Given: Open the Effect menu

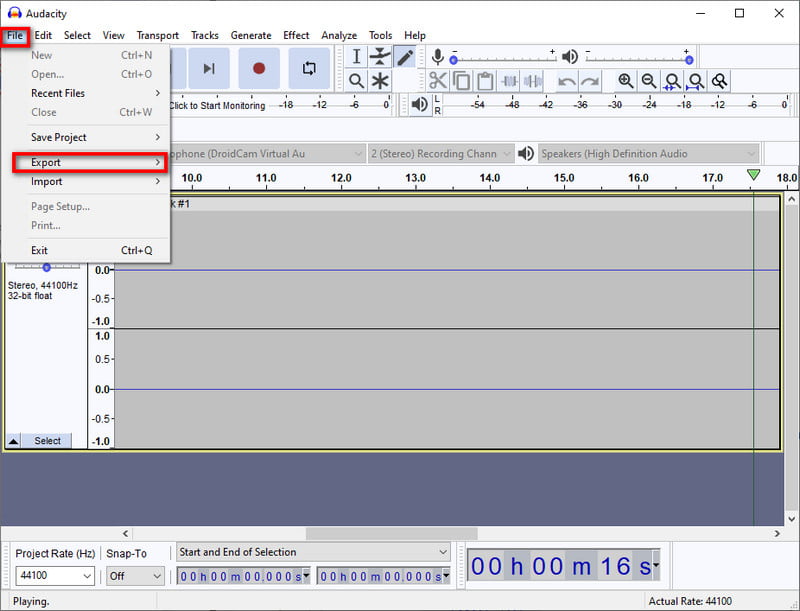Looking at the screenshot, I should point(296,35).
